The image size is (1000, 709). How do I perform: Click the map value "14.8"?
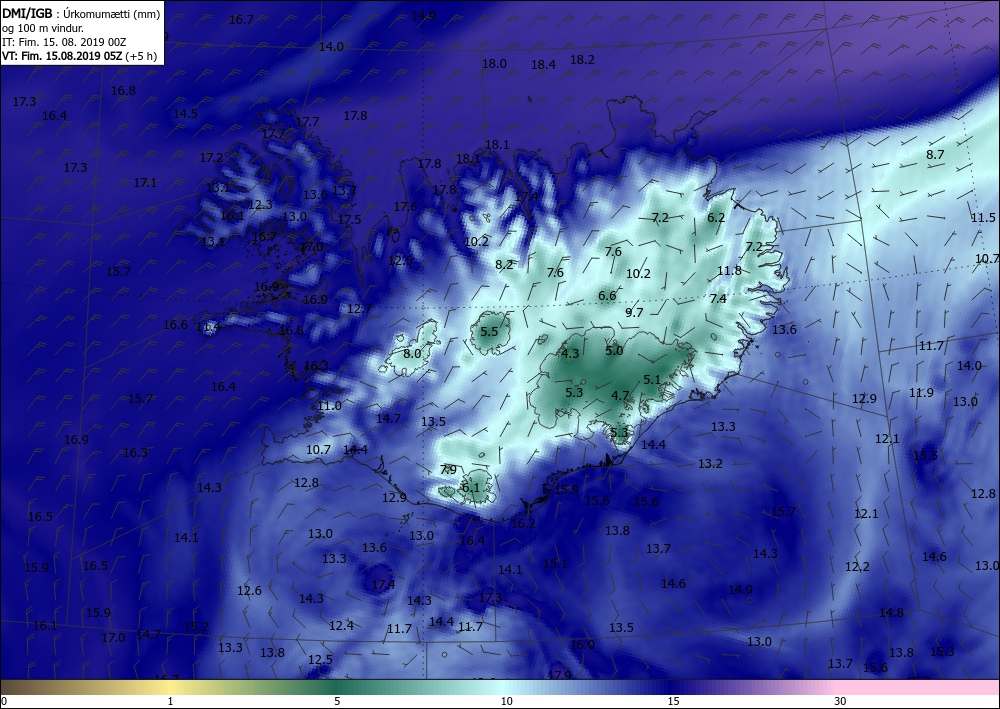pos(891,613)
